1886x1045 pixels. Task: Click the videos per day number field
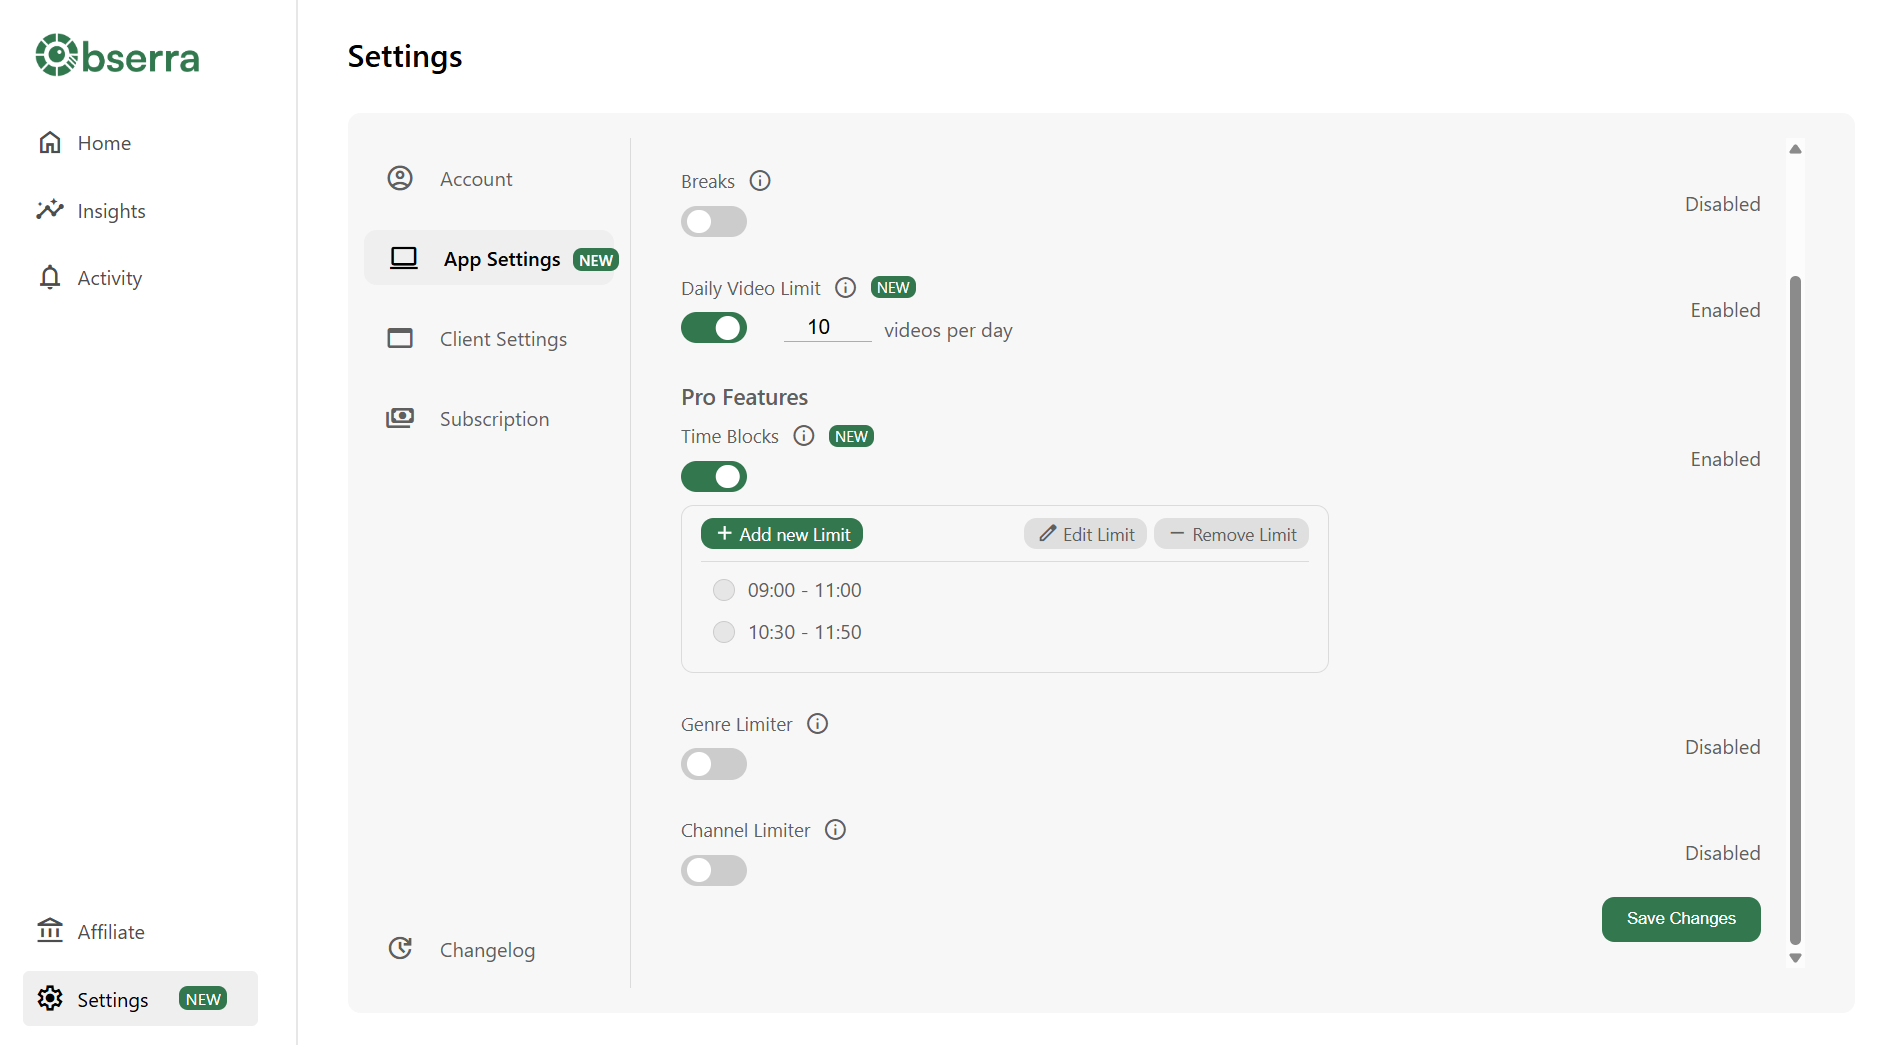tap(827, 327)
